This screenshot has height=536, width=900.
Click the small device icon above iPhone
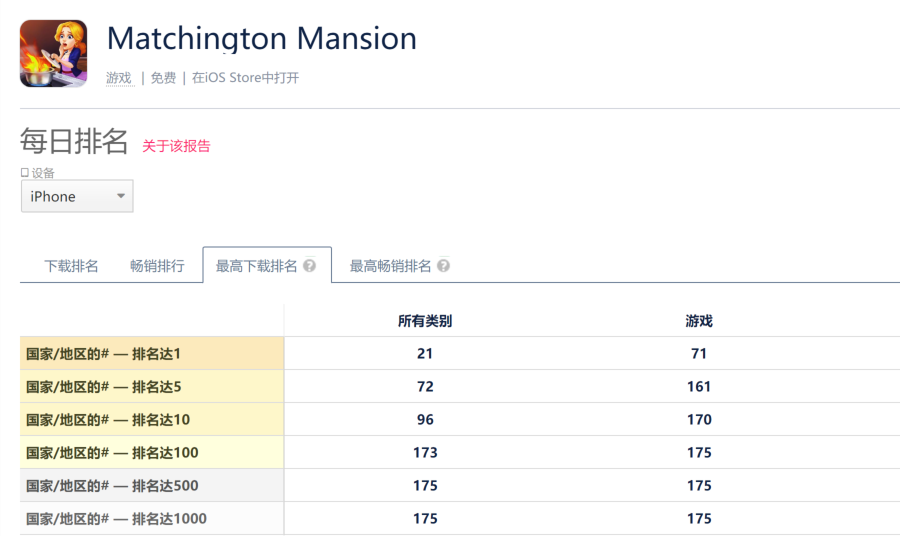[x=25, y=173]
